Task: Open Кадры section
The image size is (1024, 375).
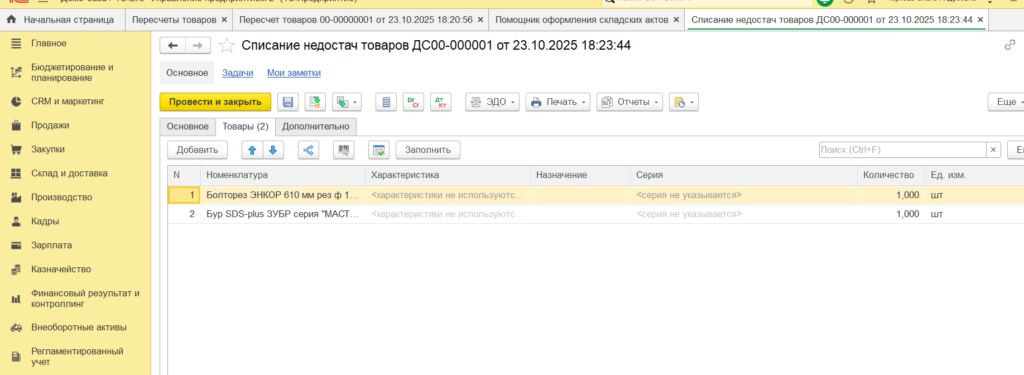Action: point(75,221)
